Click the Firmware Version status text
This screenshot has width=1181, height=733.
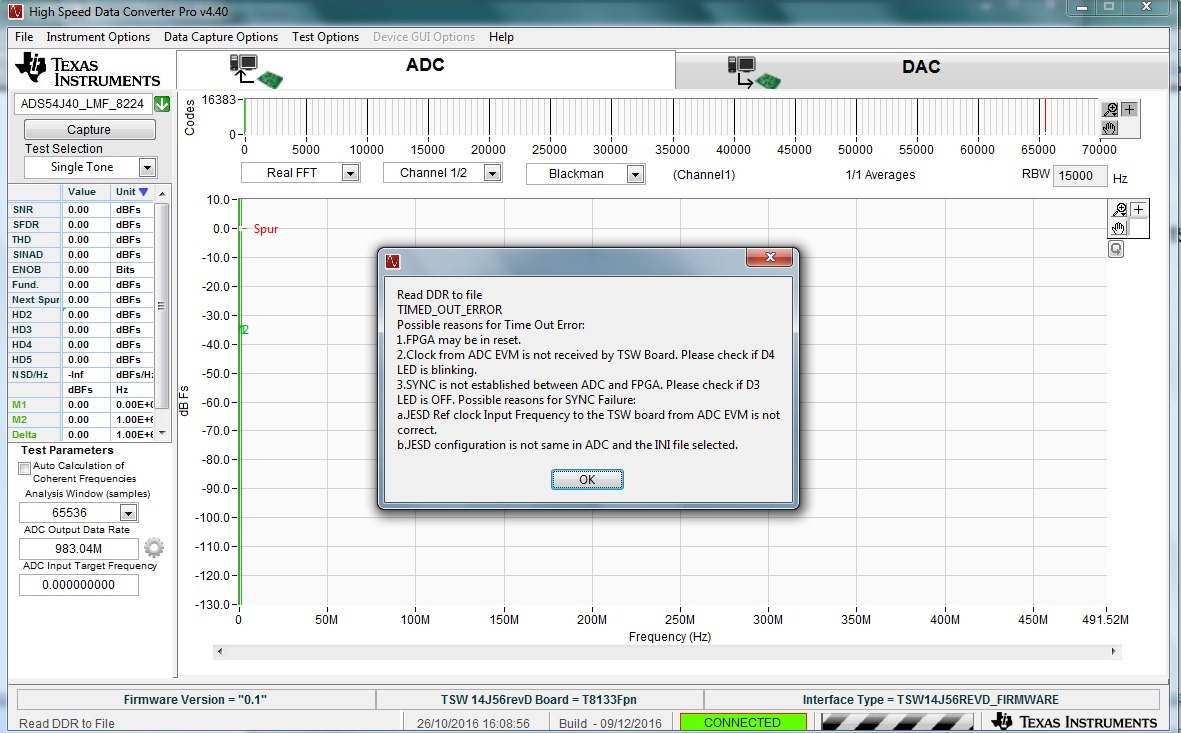tap(195, 700)
